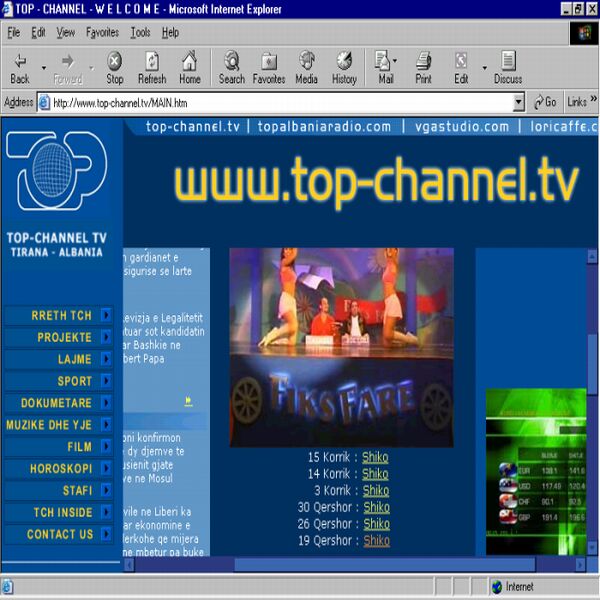Image resolution: width=600 pixels, height=600 pixels.
Task: Expand the Links toolbar chevron
Action: [x=593, y=99]
